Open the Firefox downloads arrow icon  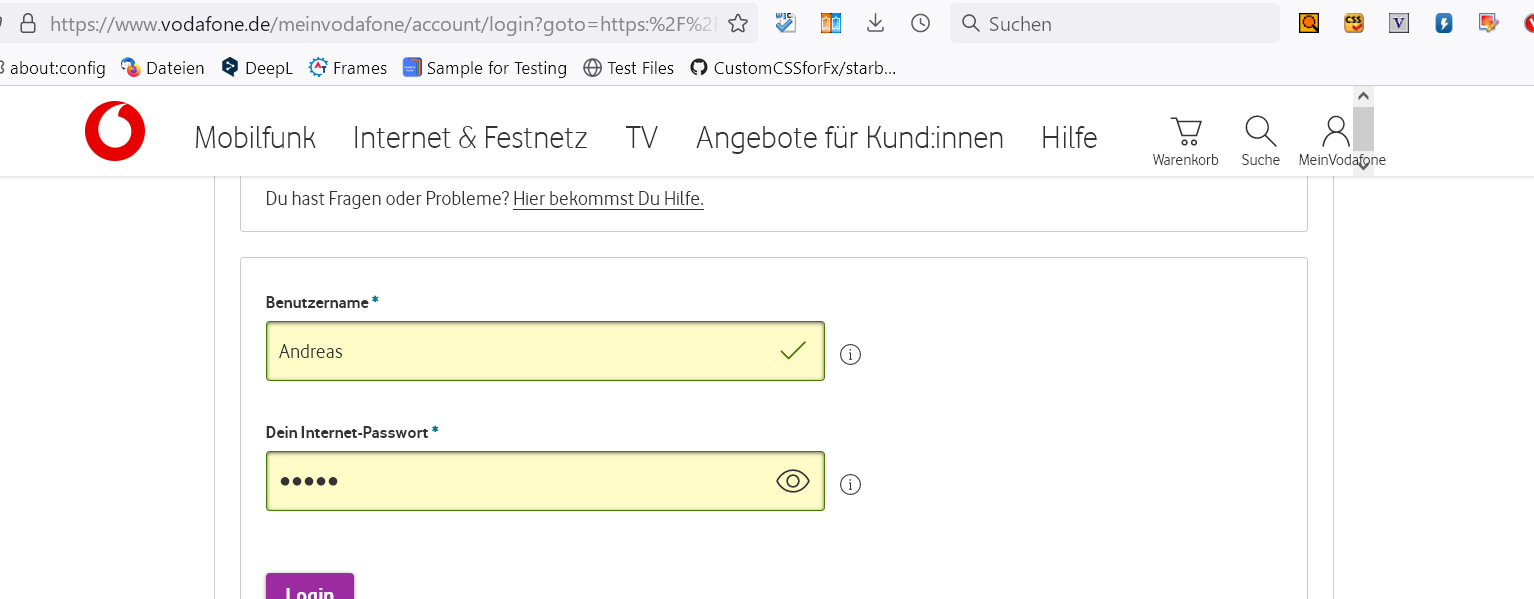(x=875, y=23)
